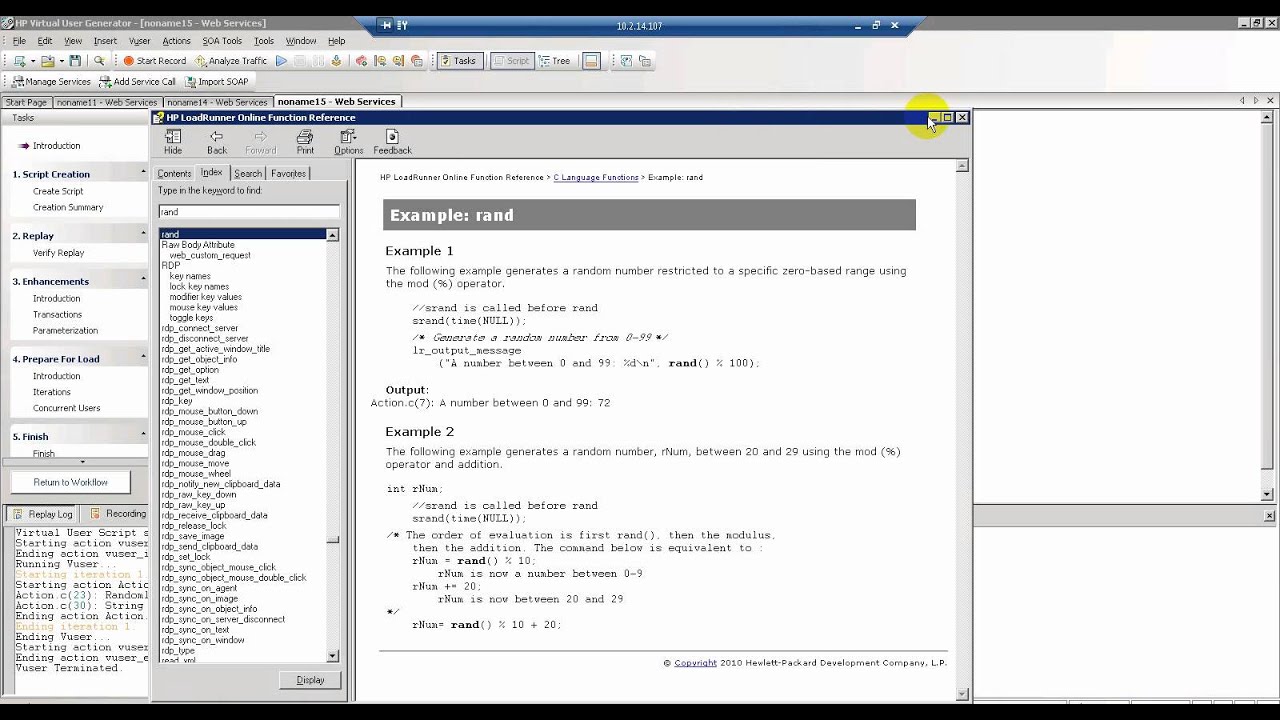Click the Display button below the index
The height and width of the screenshot is (720, 1280).
tap(310, 680)
